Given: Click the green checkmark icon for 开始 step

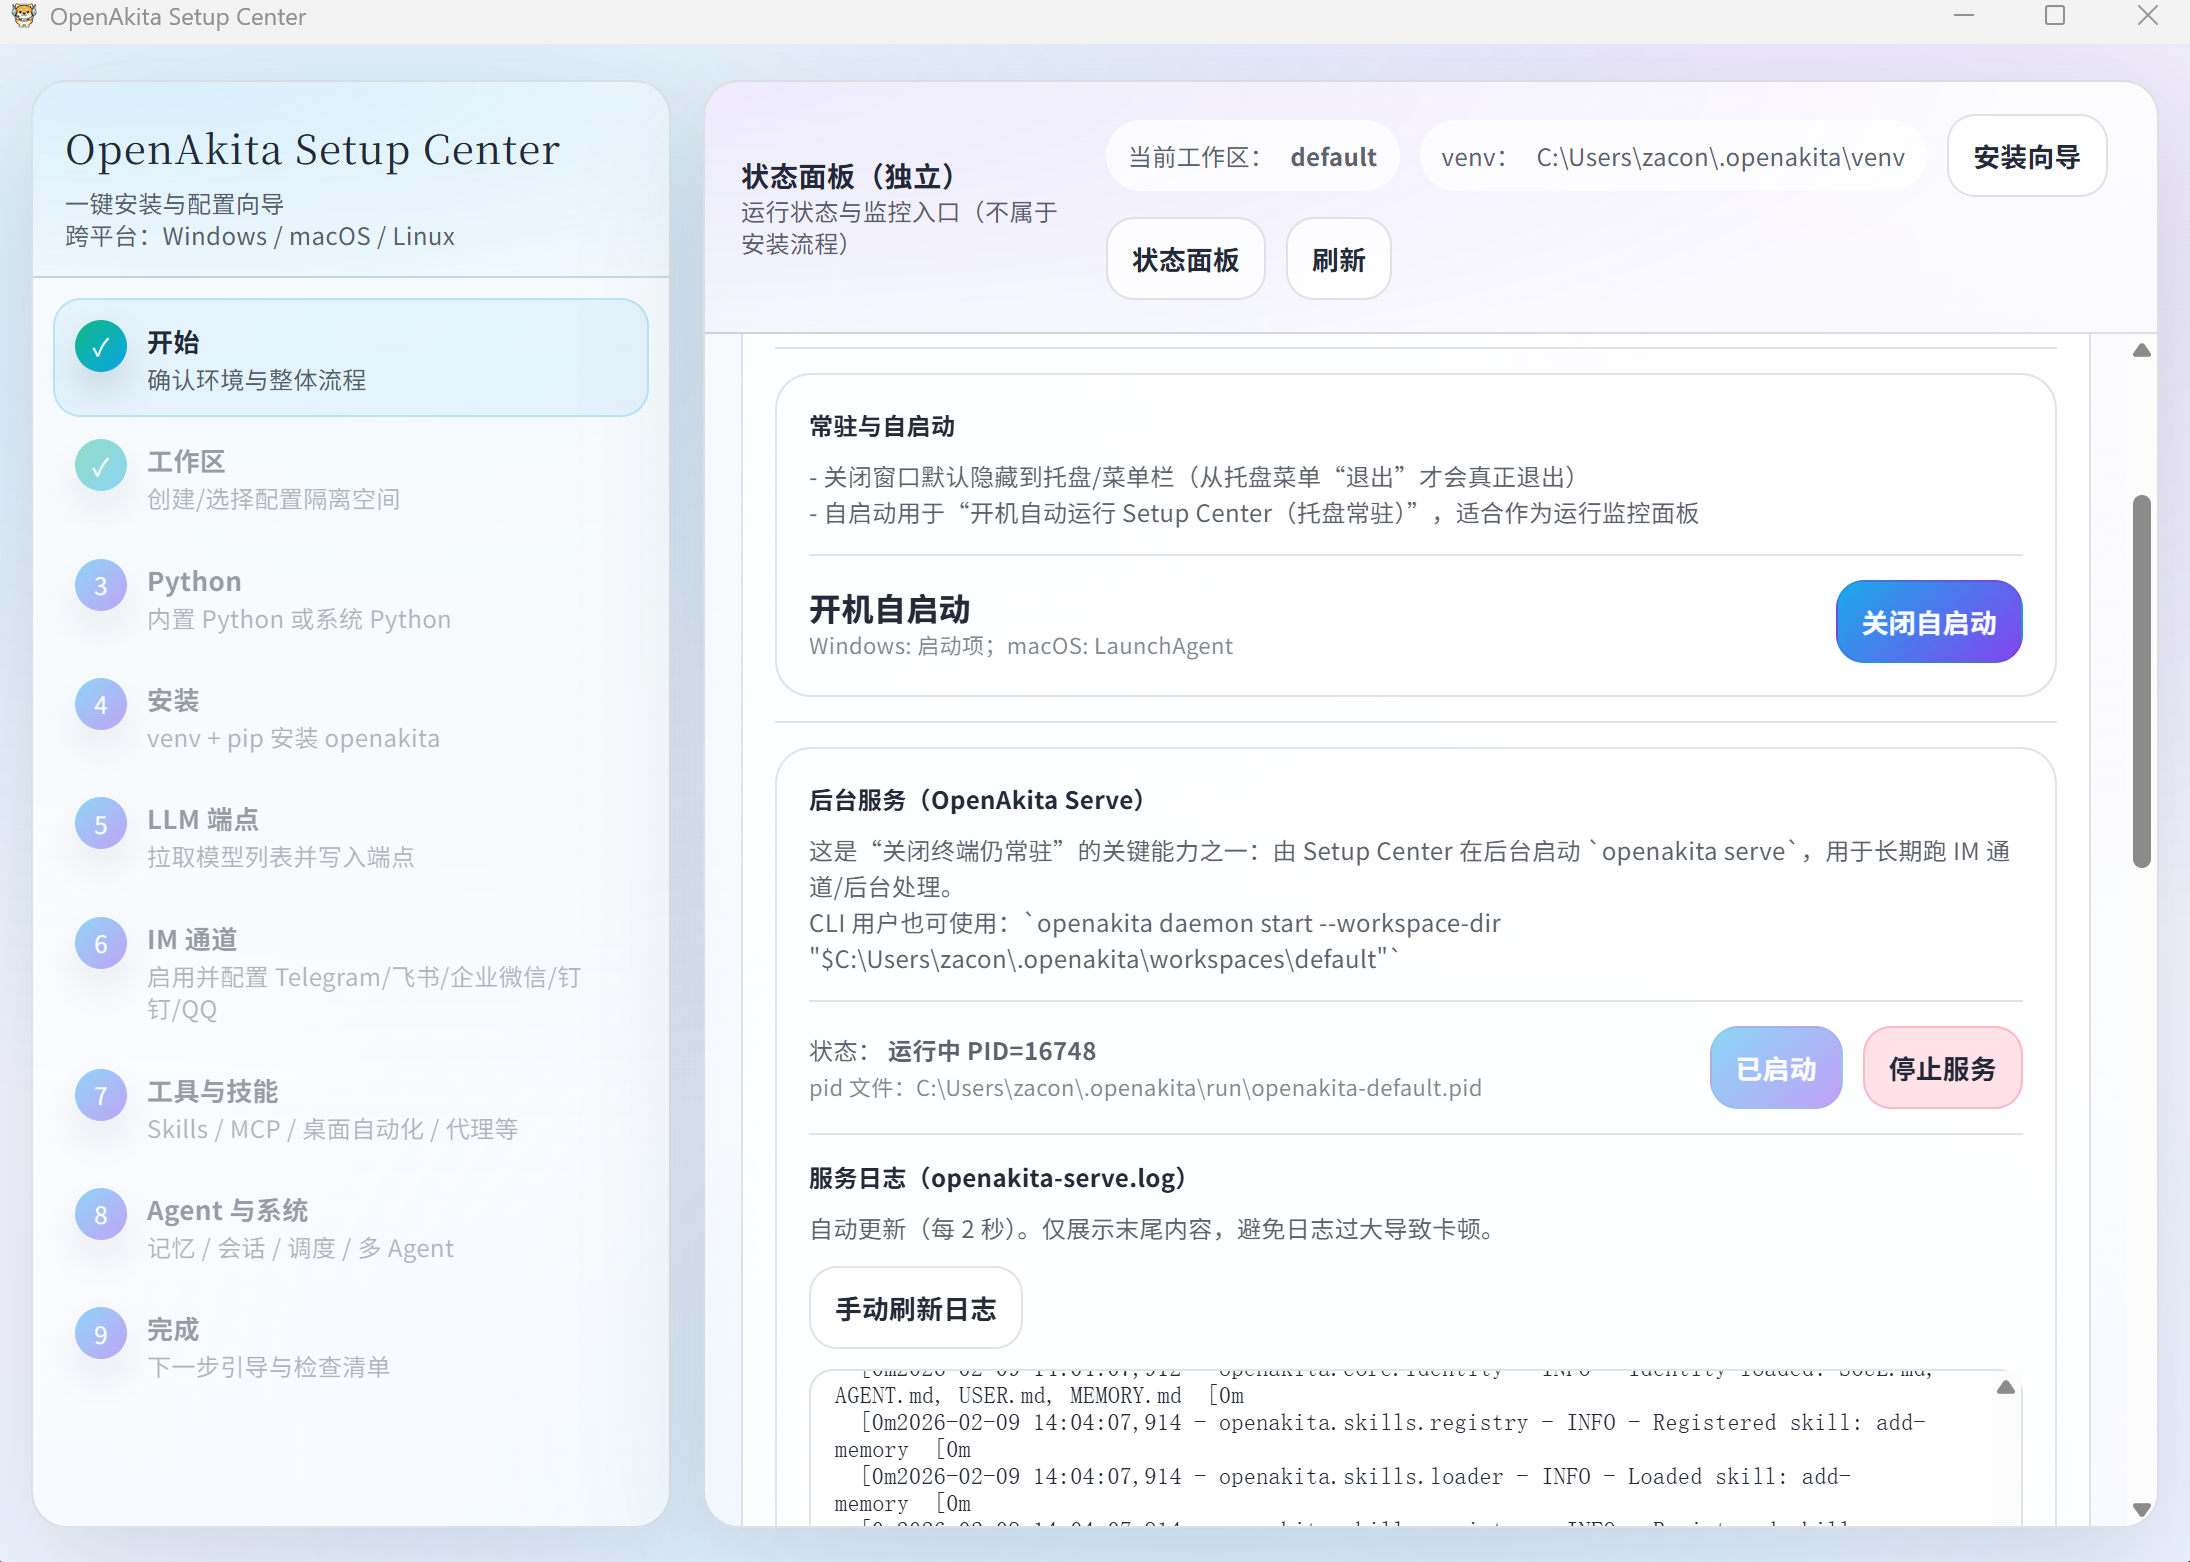Looking at the screenshot, I should 101,347.
